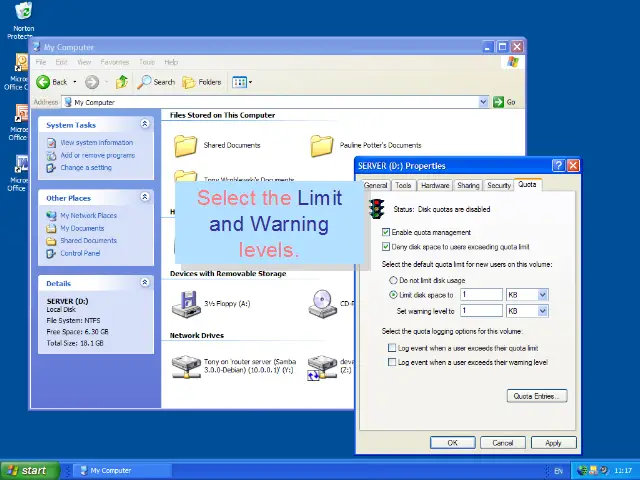
Task: Open the limit disk space unit dropdown (KB)
Action: click(x=542, y=295)
